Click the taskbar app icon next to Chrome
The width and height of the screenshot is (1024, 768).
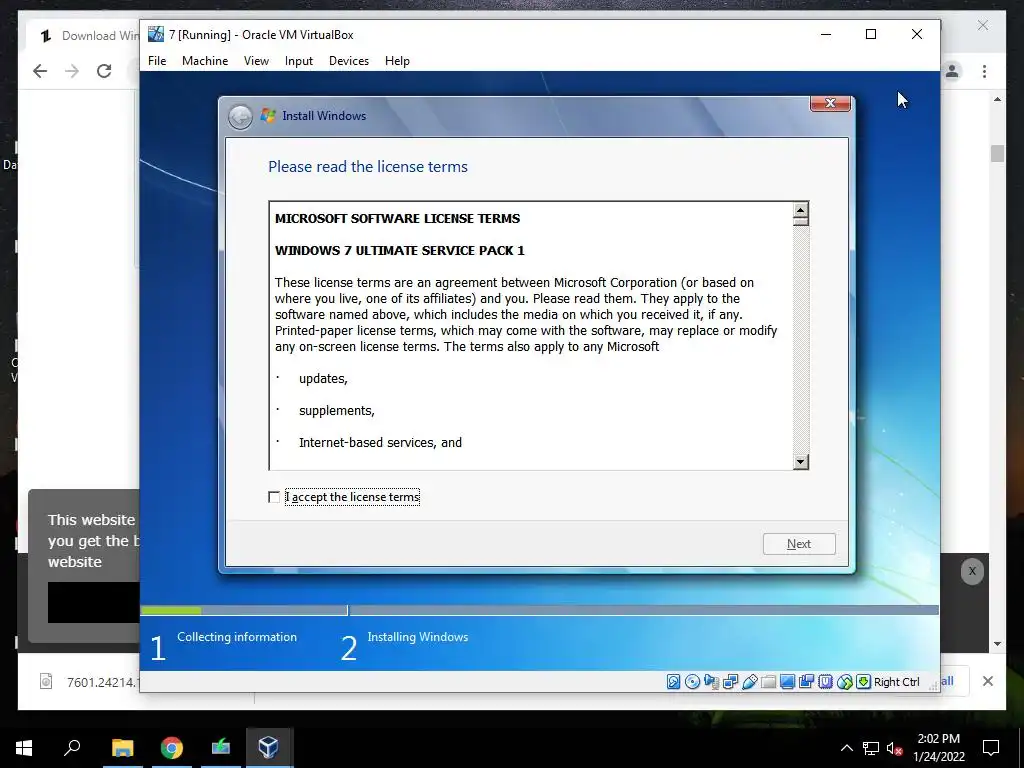[221, 748]
